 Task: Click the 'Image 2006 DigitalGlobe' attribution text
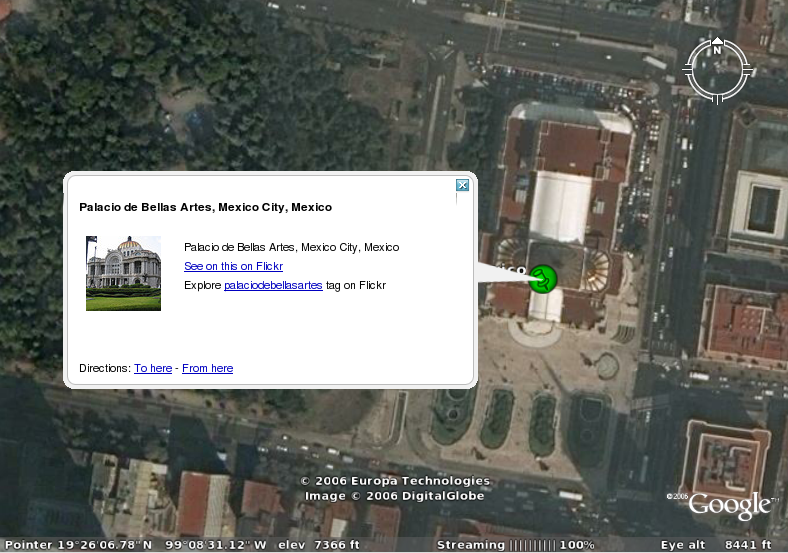pos(395,496)
